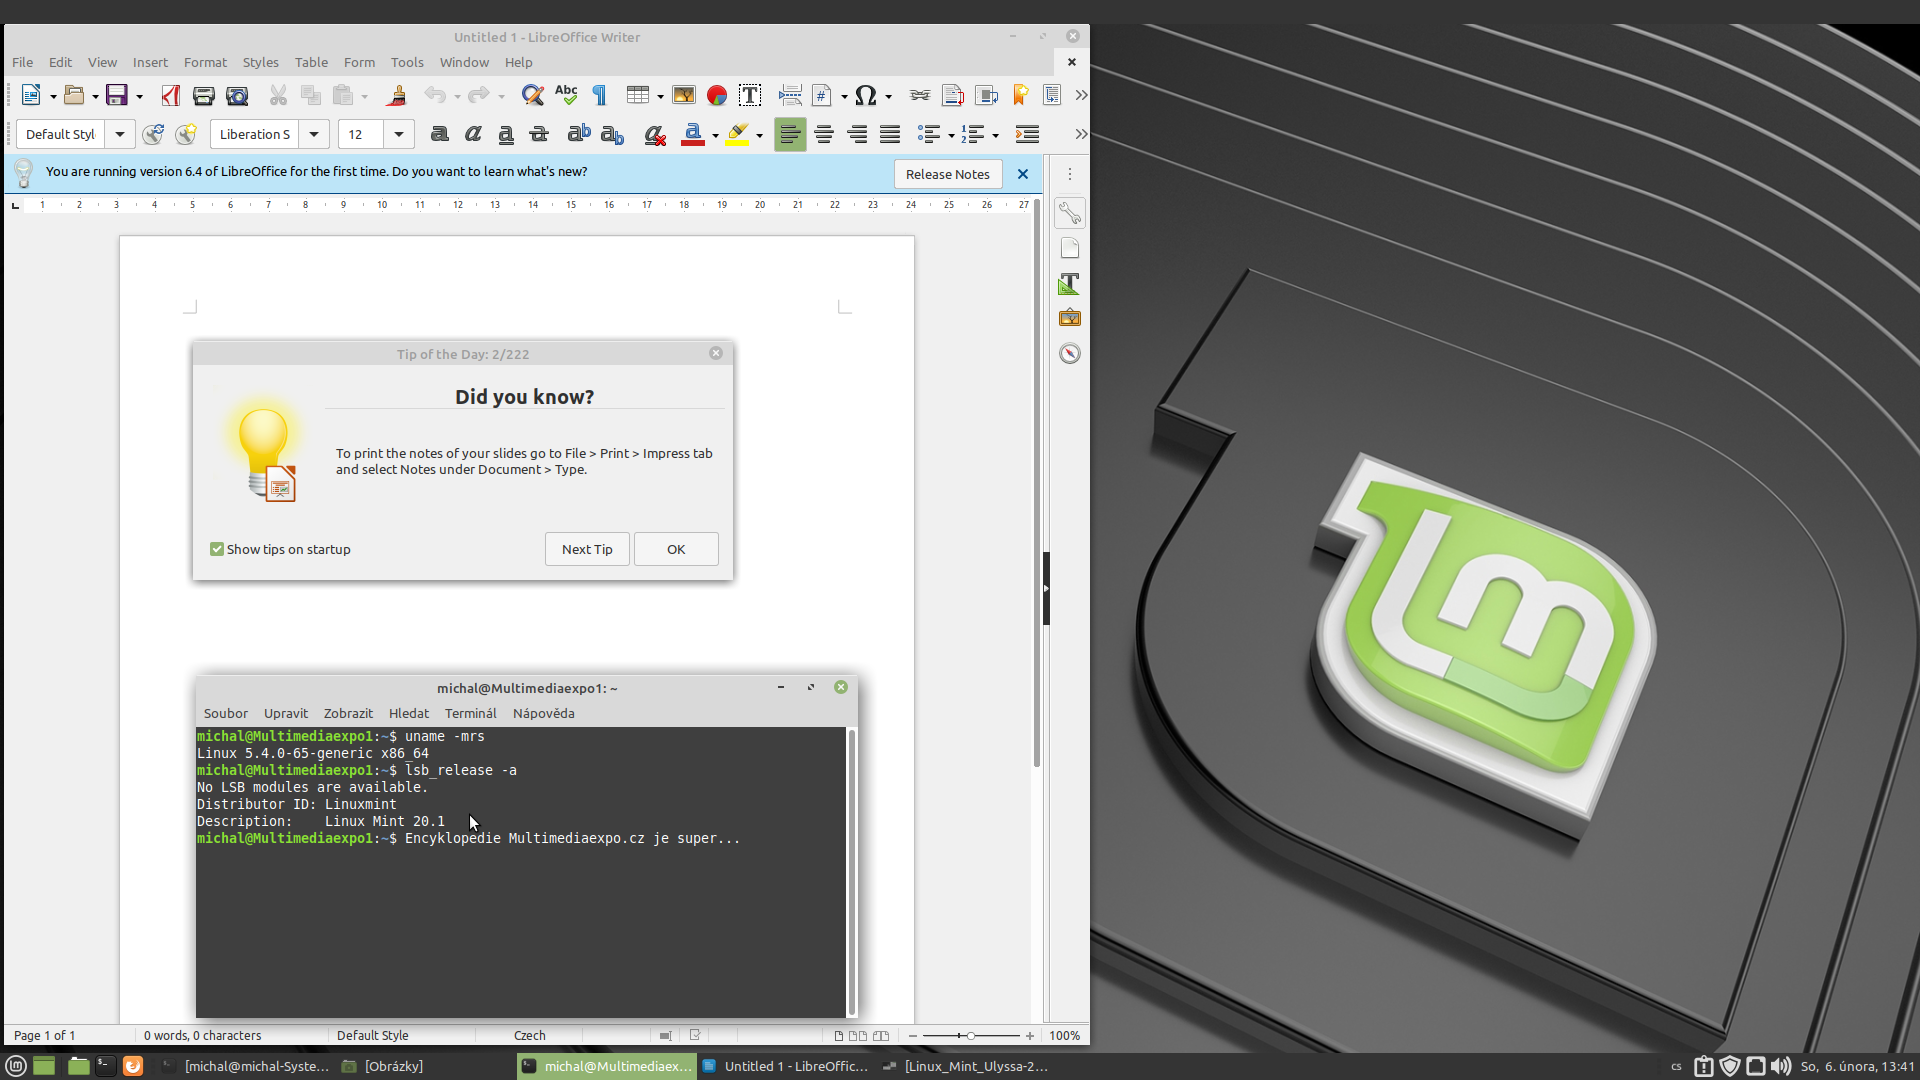Open the sidebar Gallery panel icon
Viewport: 1920px width, 1080px height.
coord(1069,318)
